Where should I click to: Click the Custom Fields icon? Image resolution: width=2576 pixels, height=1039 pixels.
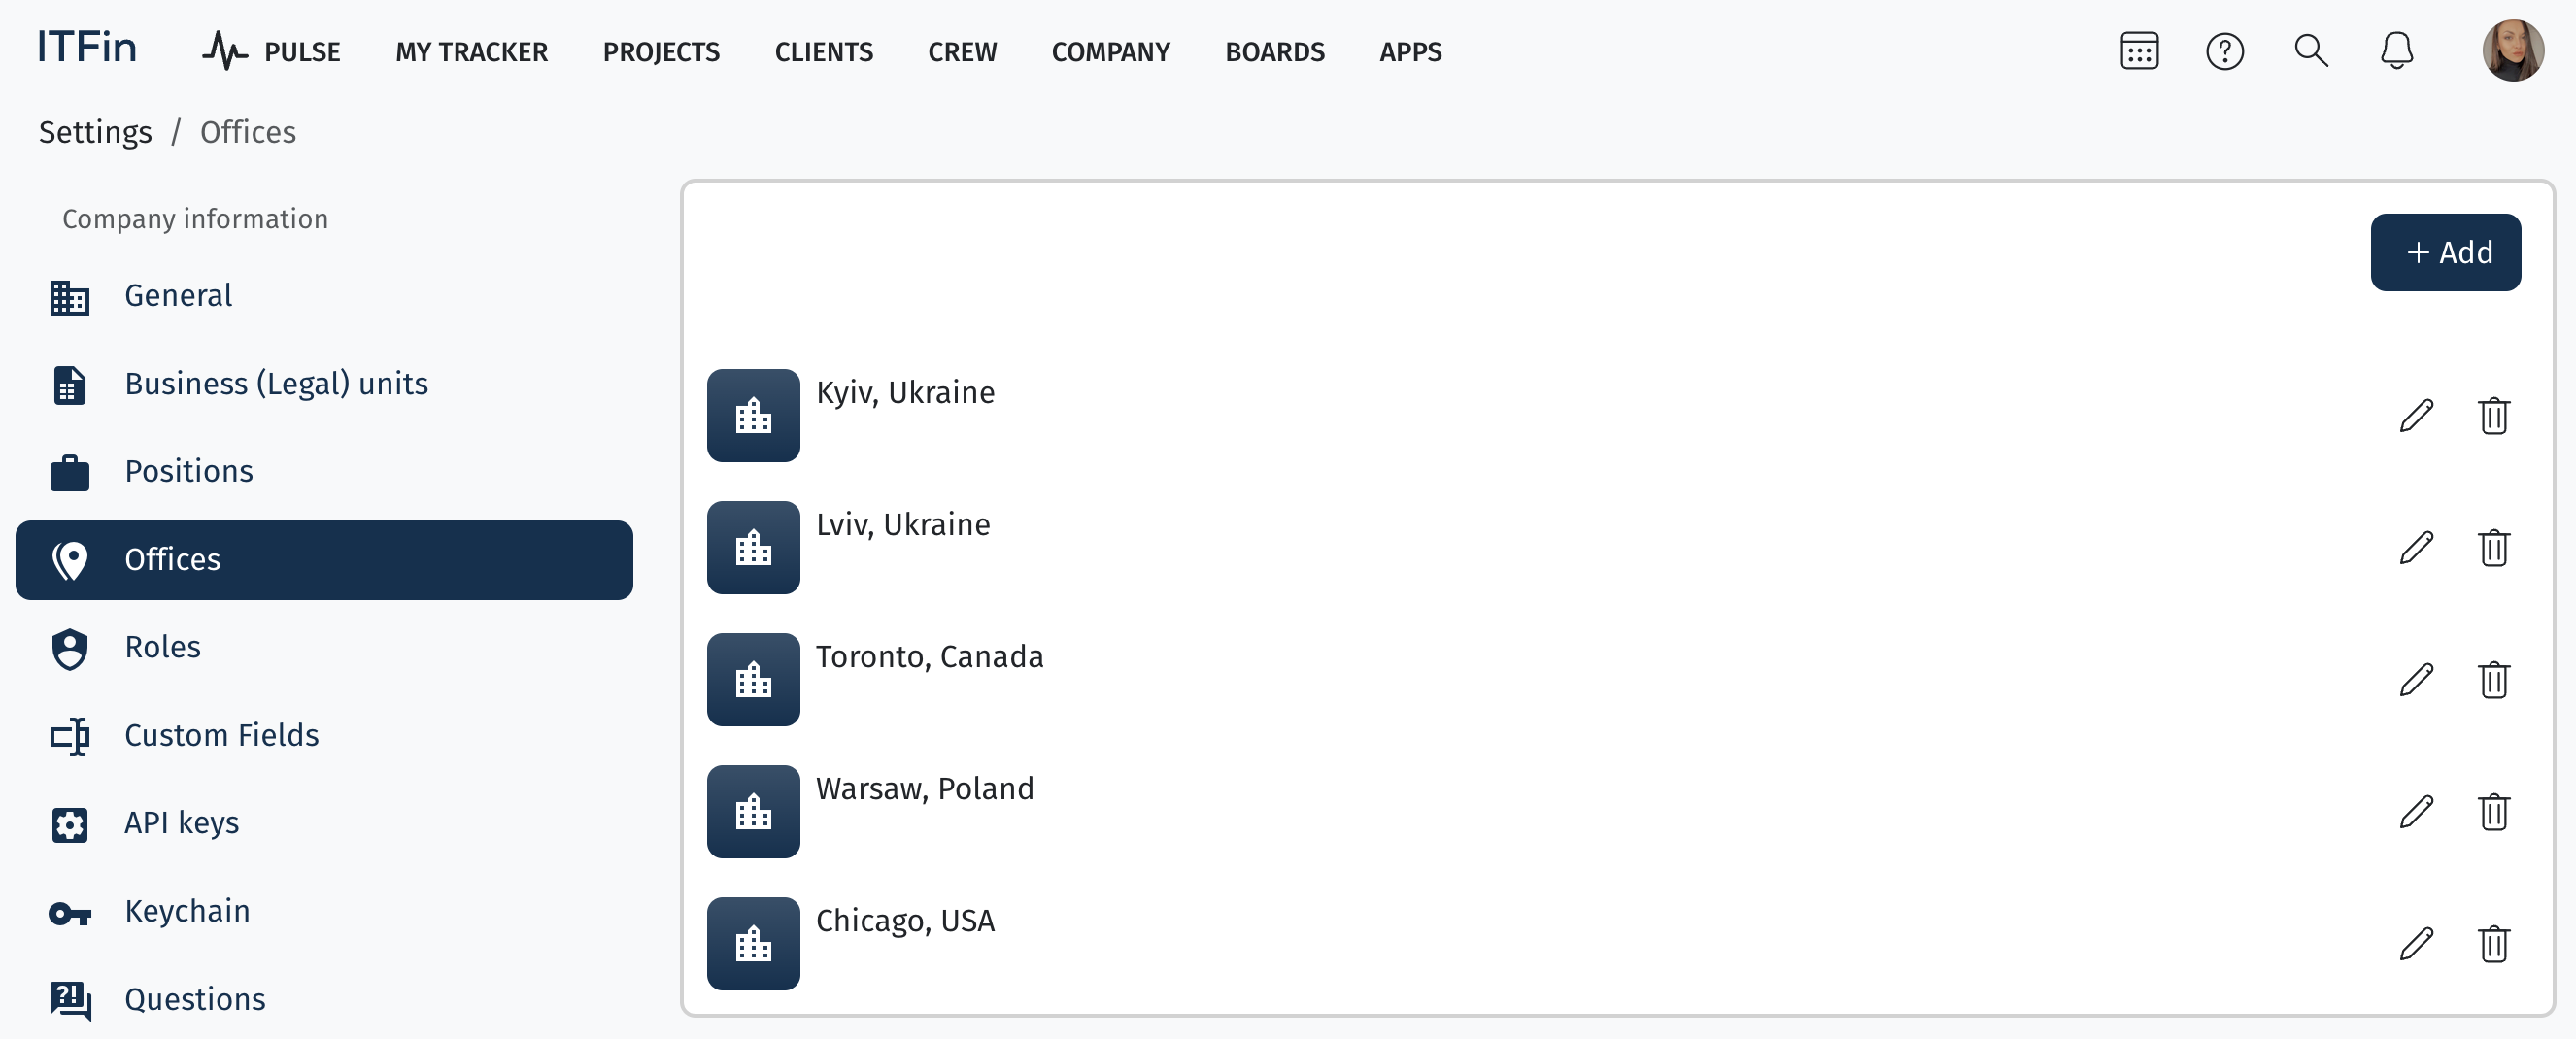70,736
